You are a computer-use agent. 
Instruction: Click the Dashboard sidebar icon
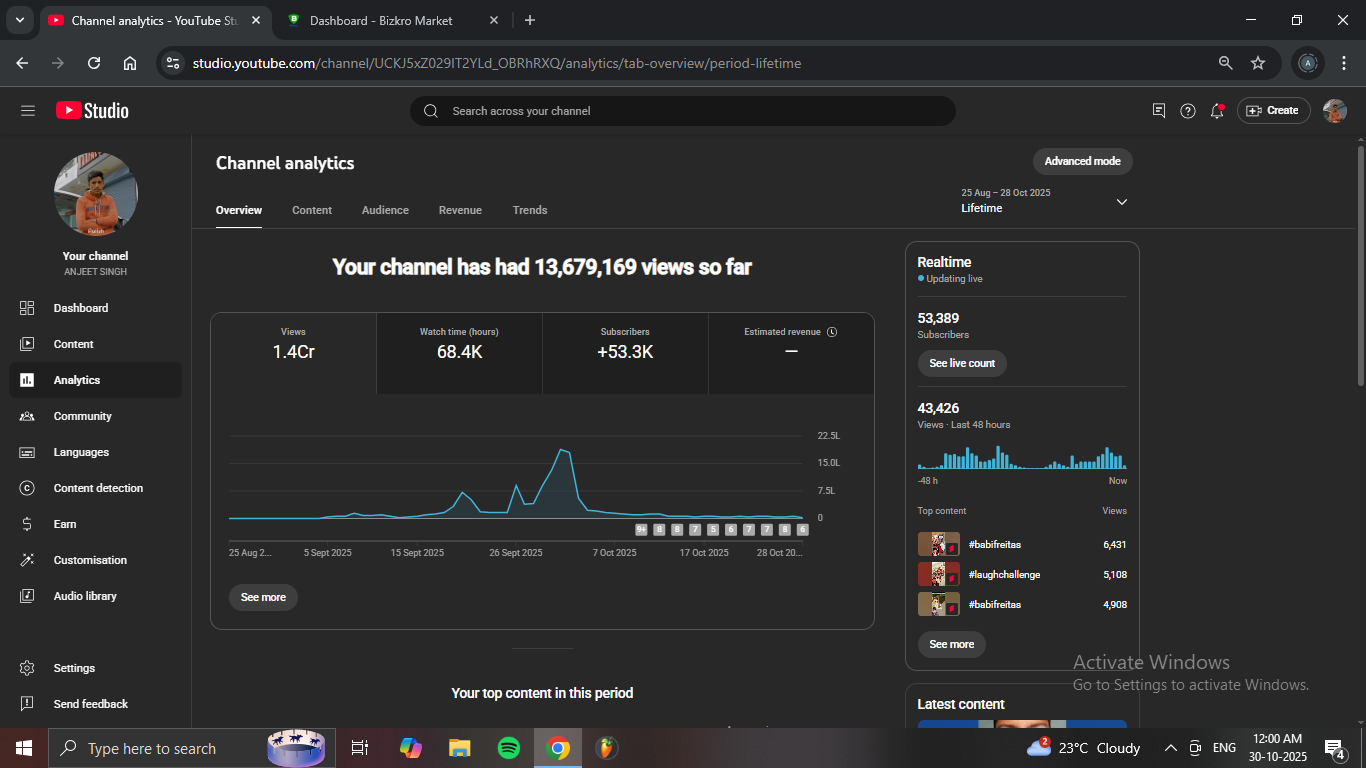(x=27, y=308)
